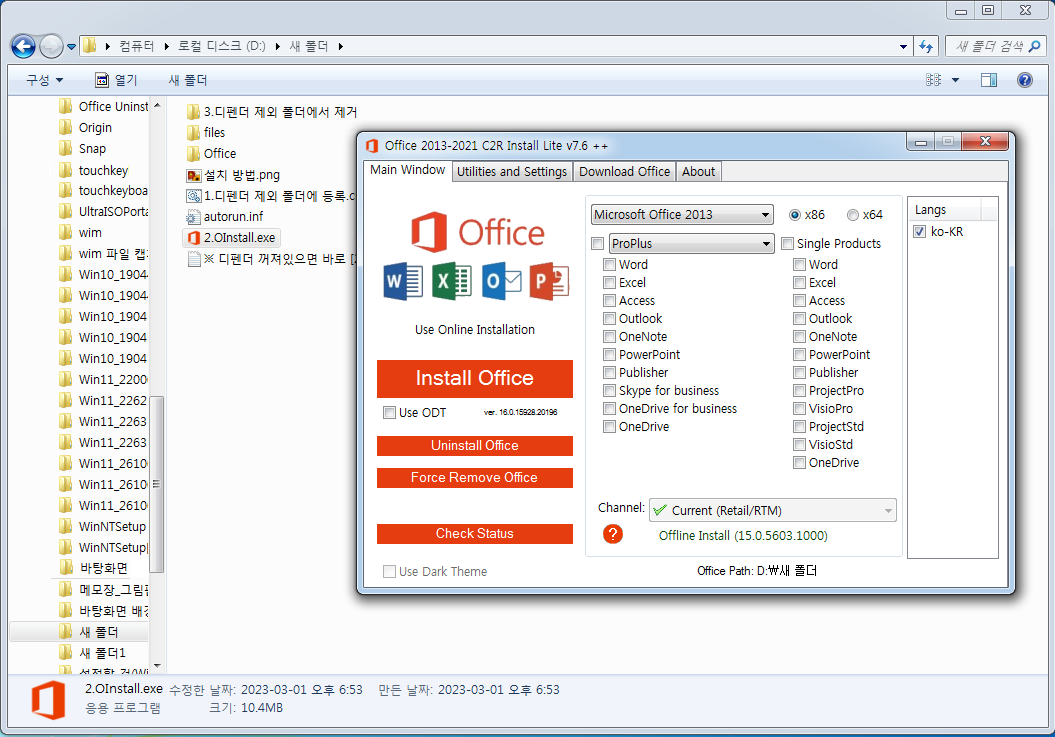Open recent locations dropdown beside nav arrows
Image resolution: width=1055 pixels, height=737 pixels.
click(71, 47)
